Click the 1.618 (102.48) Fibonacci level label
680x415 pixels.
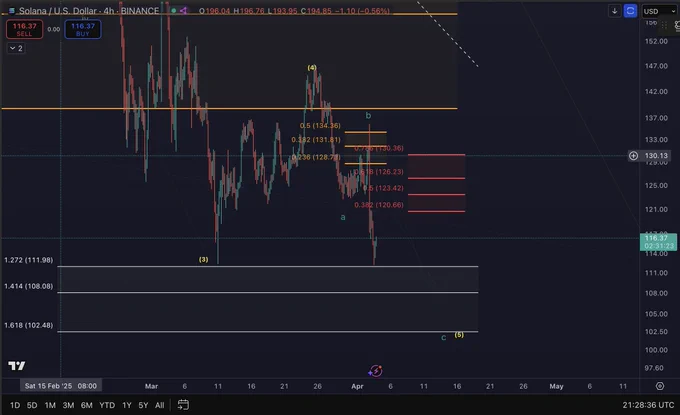29,325
